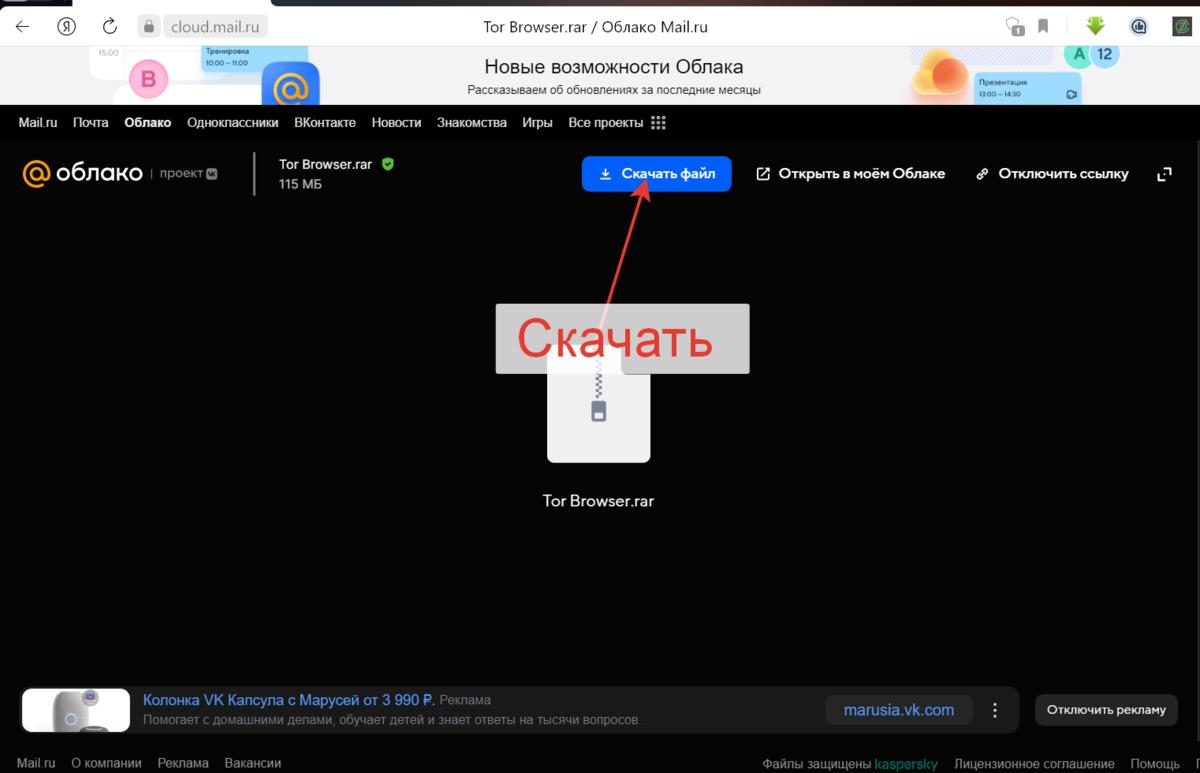Choose Открыть в моём Облаке

coord(850,174)
